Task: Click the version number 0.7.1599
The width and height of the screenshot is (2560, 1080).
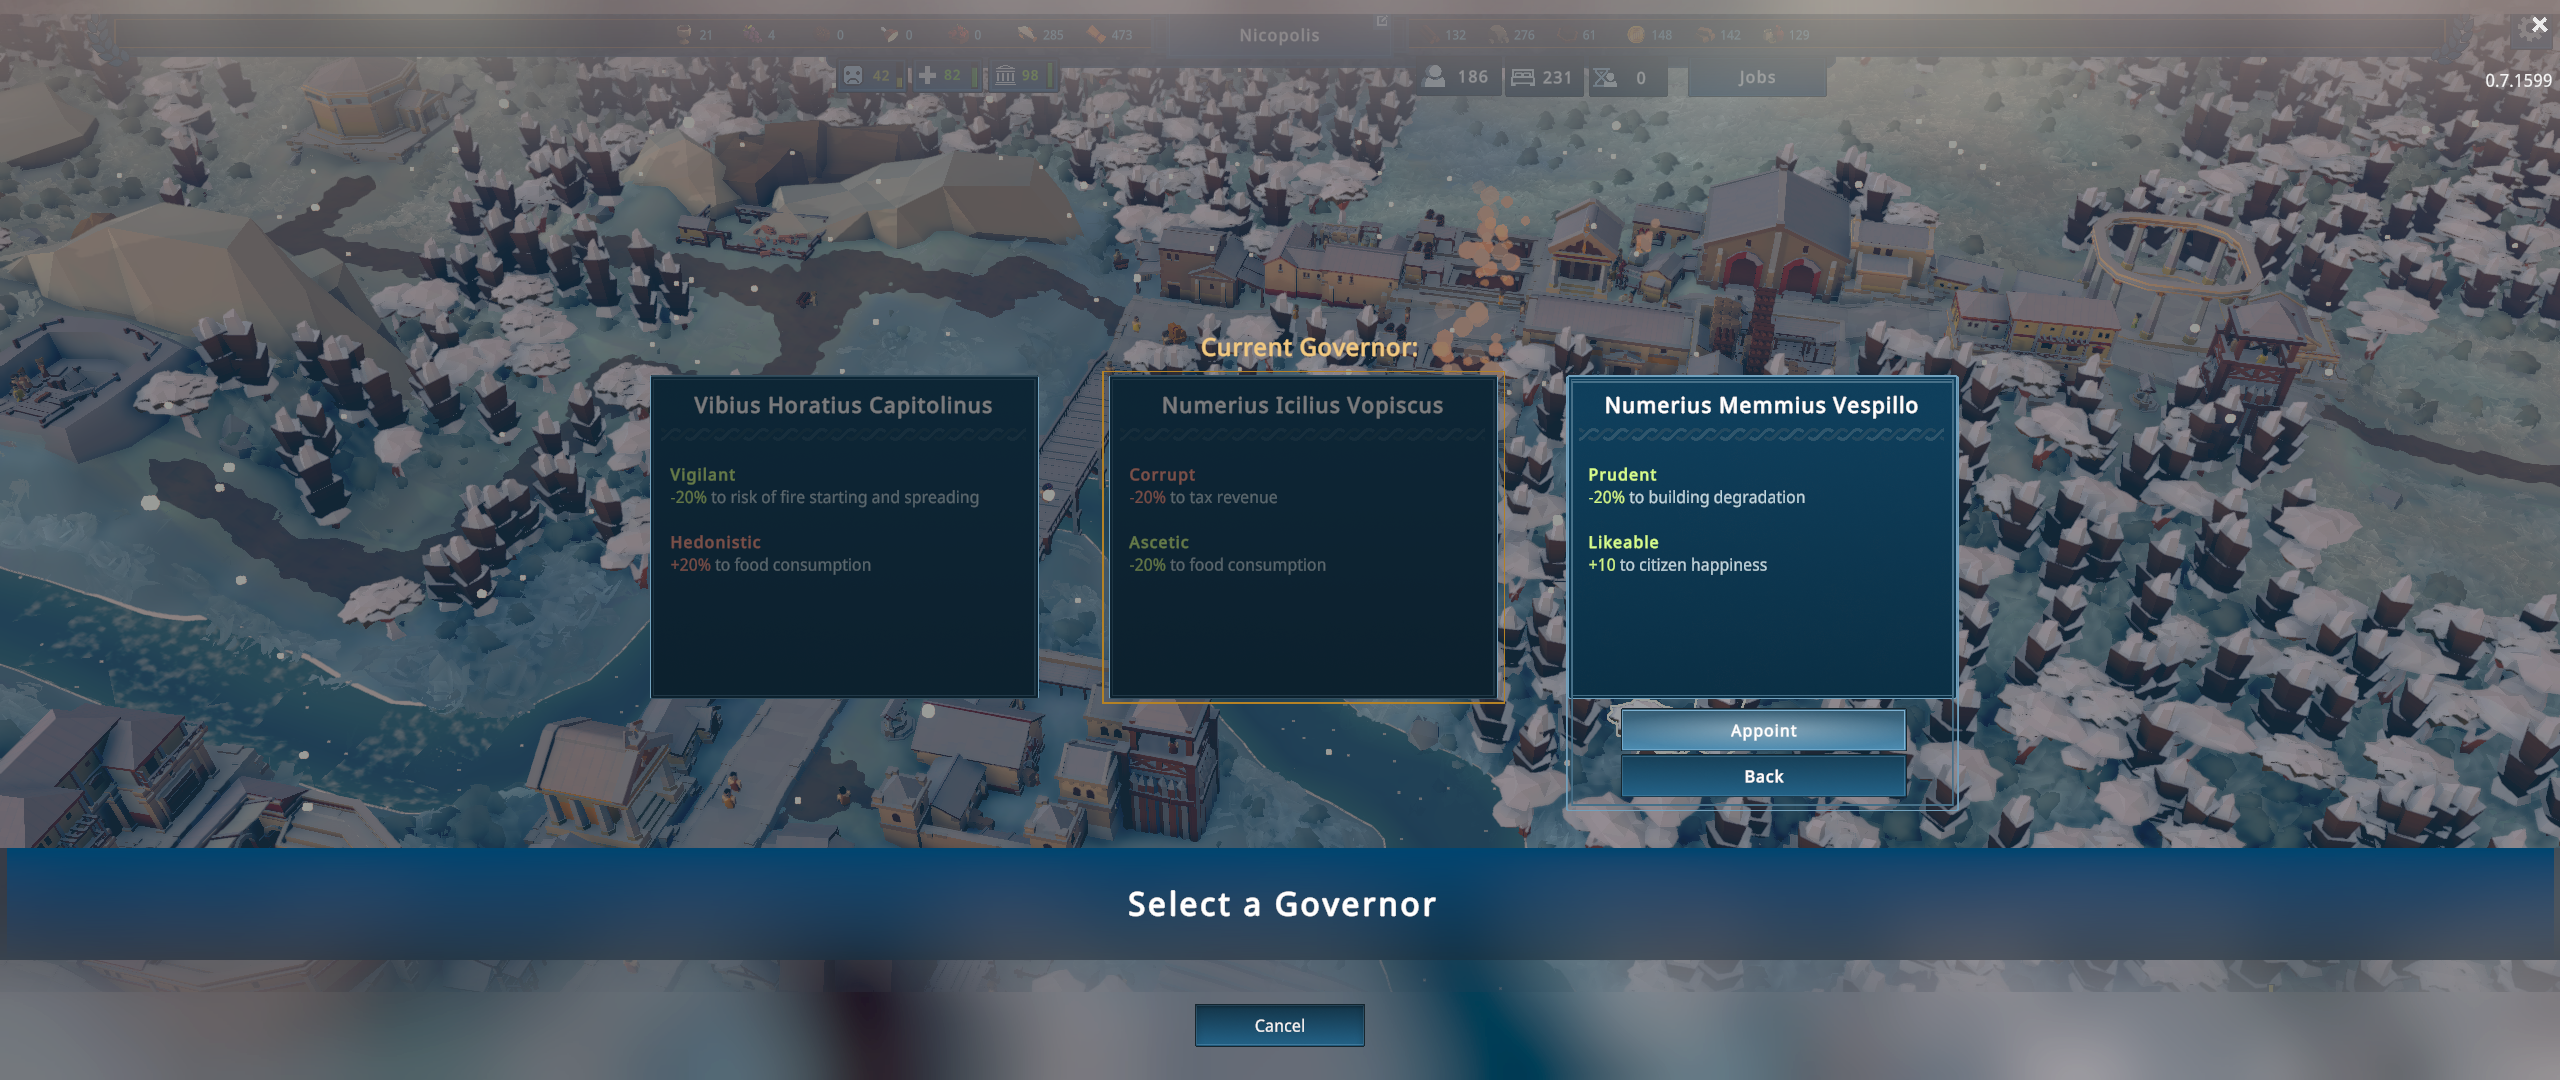Action: [2518, 81]
